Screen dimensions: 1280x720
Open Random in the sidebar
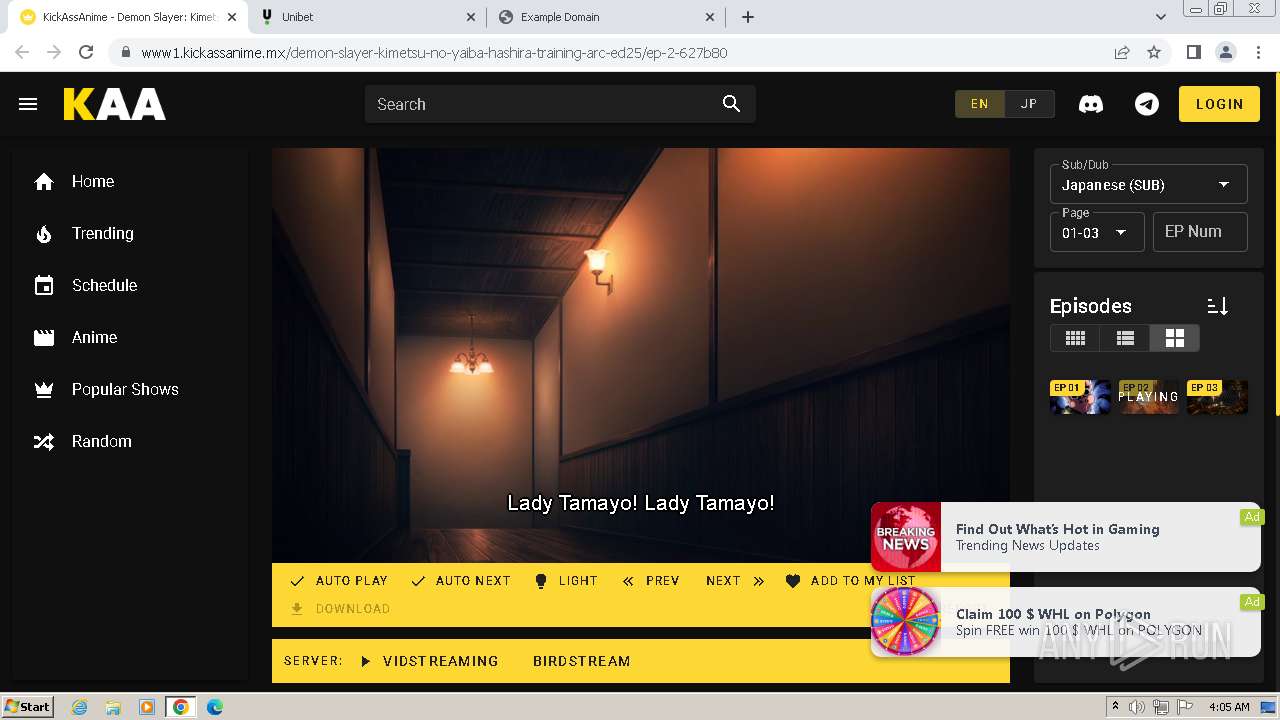(101, 442)
